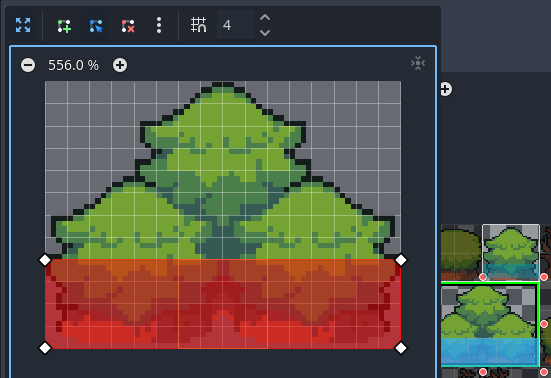
Task: Select the edit points tool
Action: [x=96, y=26]
